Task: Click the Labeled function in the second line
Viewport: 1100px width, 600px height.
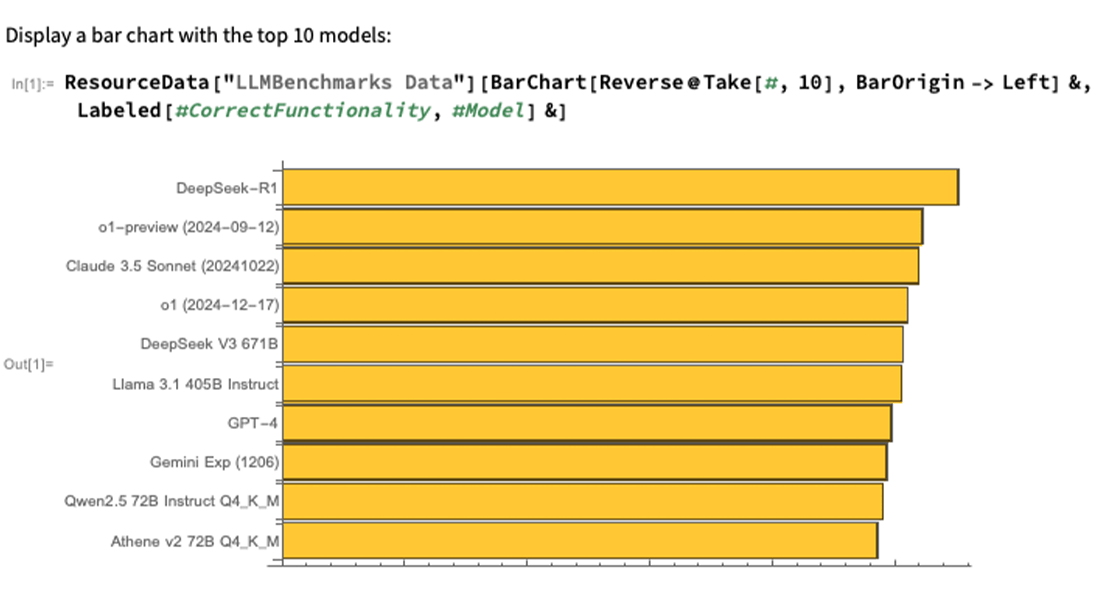Action: pyautogui.click(x=120, y=111)
